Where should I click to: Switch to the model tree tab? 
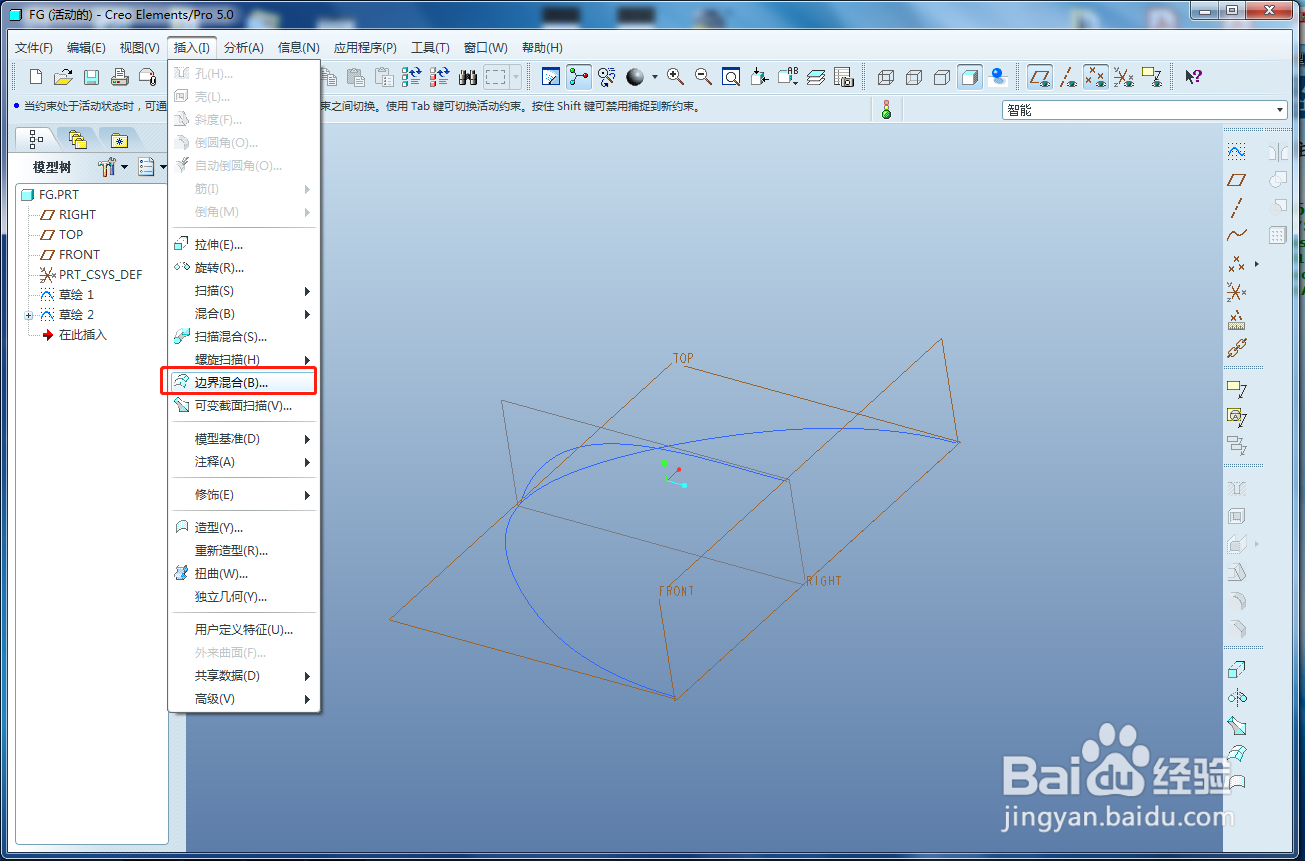35,139
